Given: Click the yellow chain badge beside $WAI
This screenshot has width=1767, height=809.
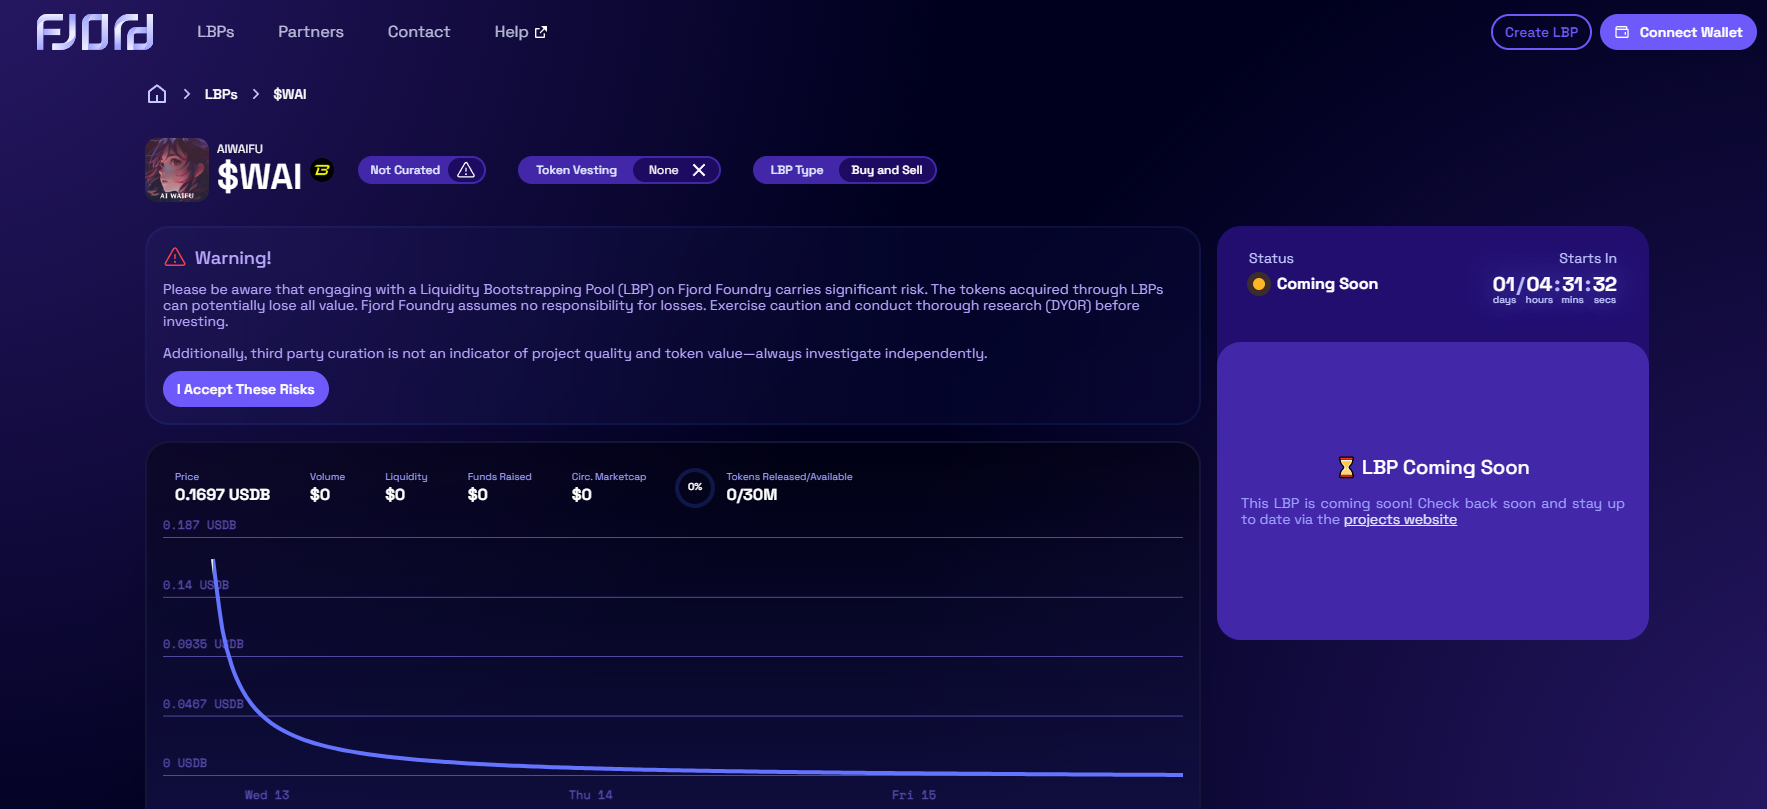Looking at the screenshot, I should (322, 170).
